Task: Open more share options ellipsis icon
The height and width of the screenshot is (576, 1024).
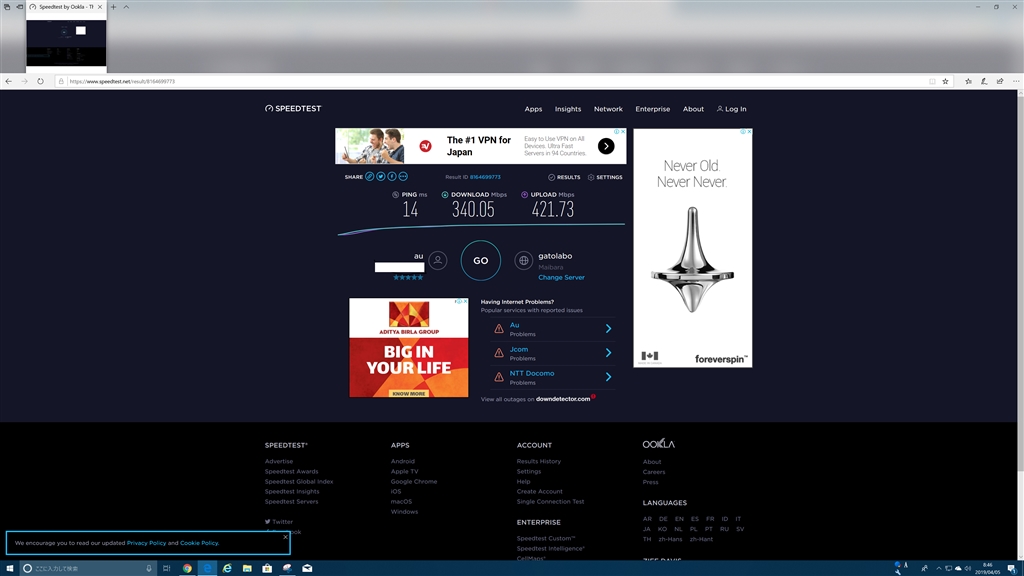Action: [x=403, y=176]
